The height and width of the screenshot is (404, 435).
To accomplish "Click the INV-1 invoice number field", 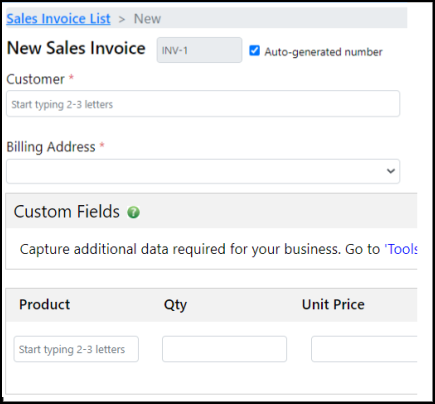I will (199, 50).
